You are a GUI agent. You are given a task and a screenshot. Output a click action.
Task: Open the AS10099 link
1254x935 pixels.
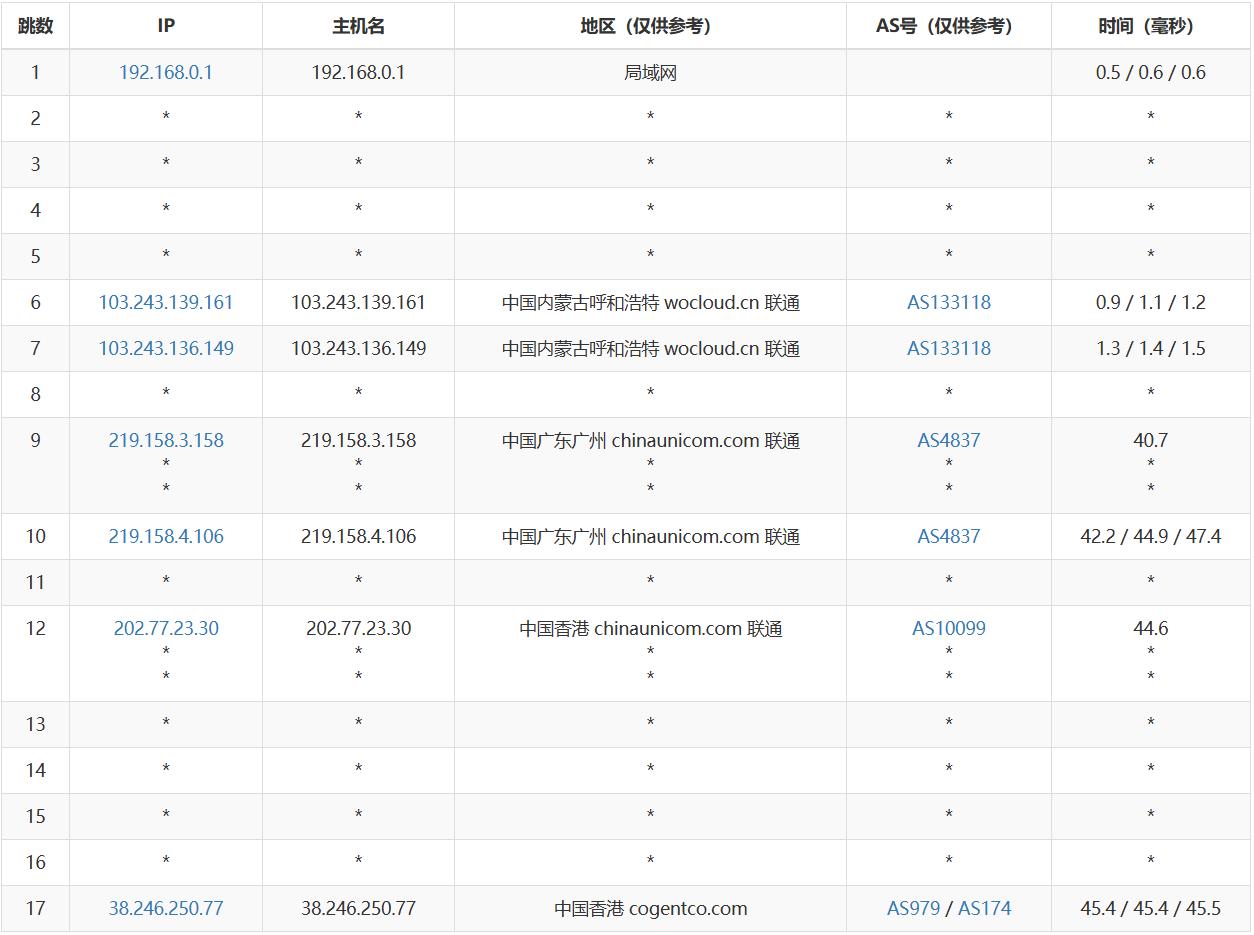(x=948, y=629)
